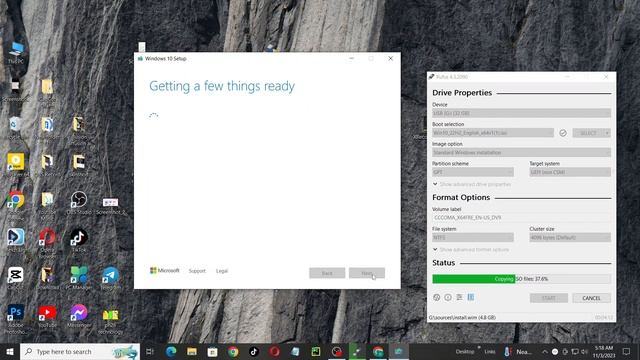The image size is (640, 360).
Task: Open the Rufus settings sliders icon
Action: coord(459,298)
